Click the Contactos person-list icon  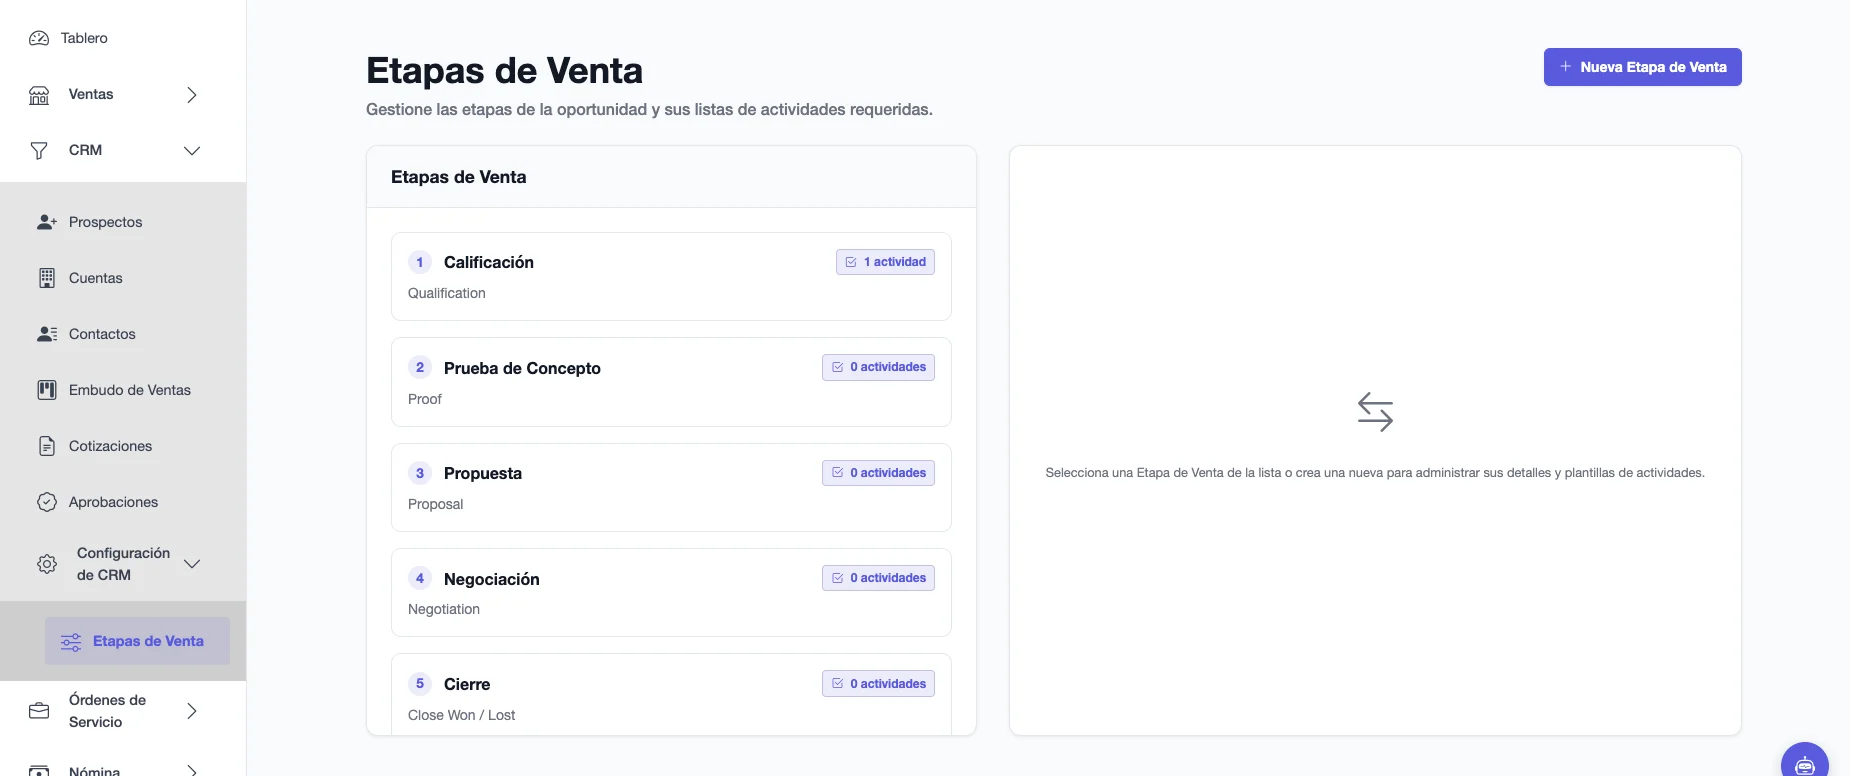(x=47, y=334)
